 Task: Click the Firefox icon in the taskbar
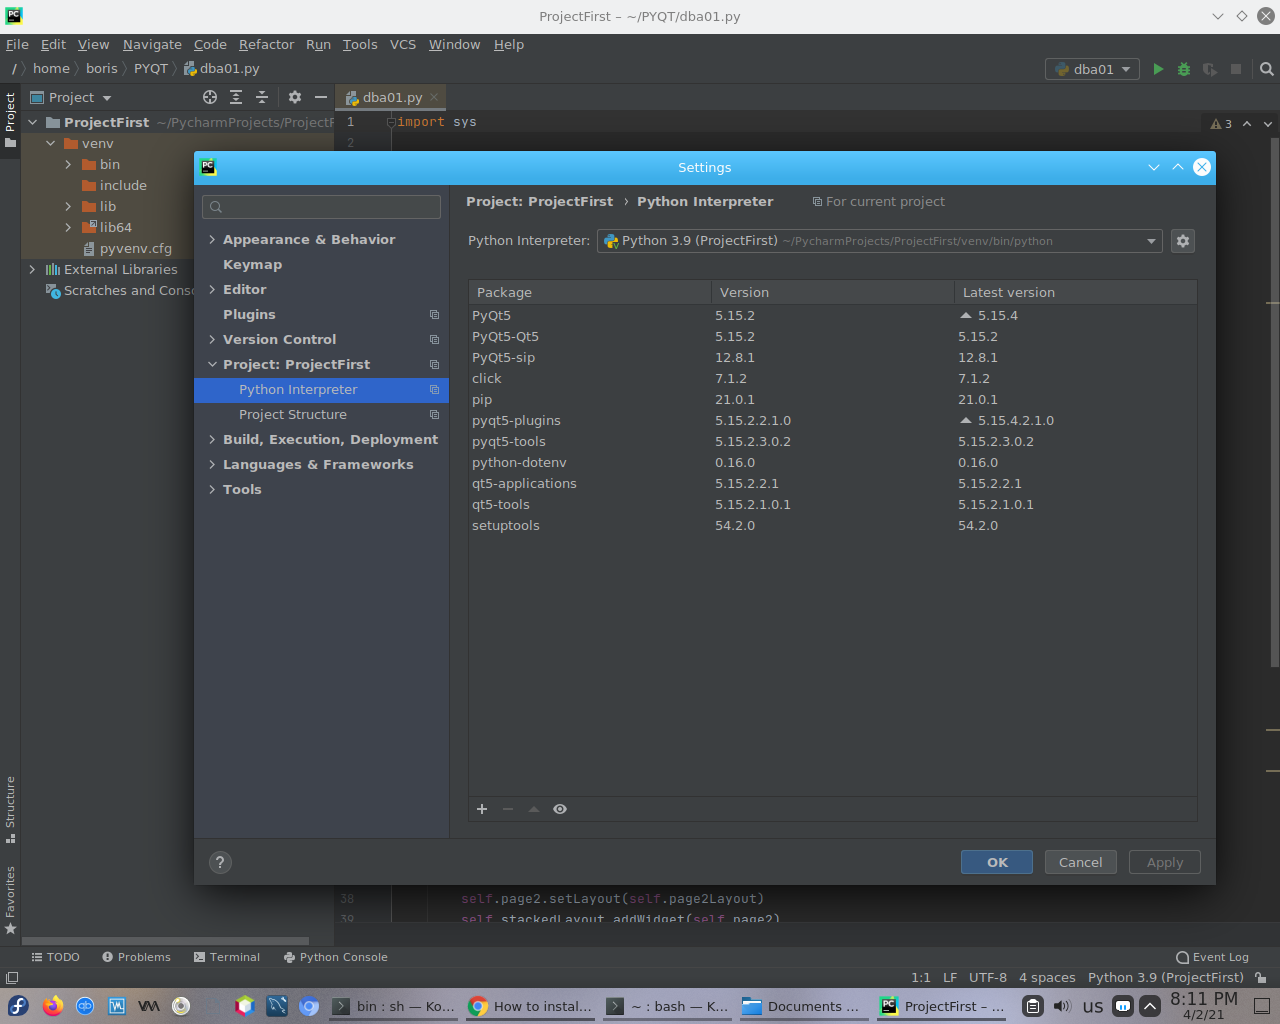(x=53, y=1006)
